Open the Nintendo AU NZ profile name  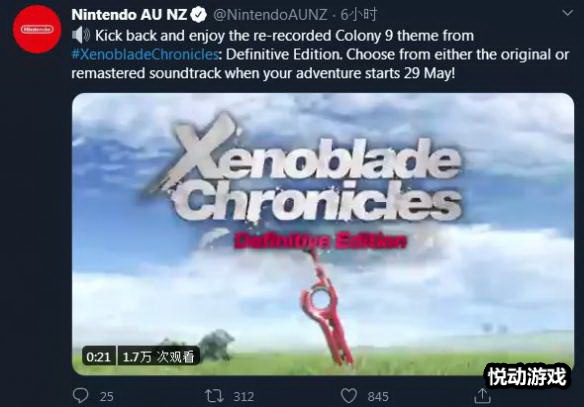coord(129,15)
